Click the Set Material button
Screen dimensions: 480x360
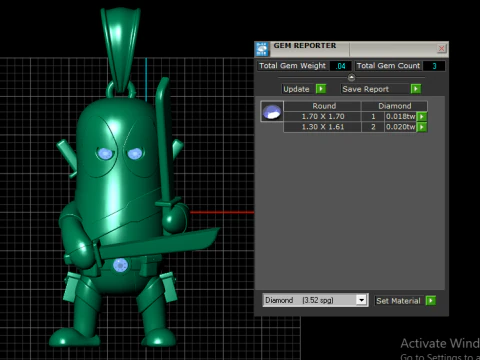398,301
